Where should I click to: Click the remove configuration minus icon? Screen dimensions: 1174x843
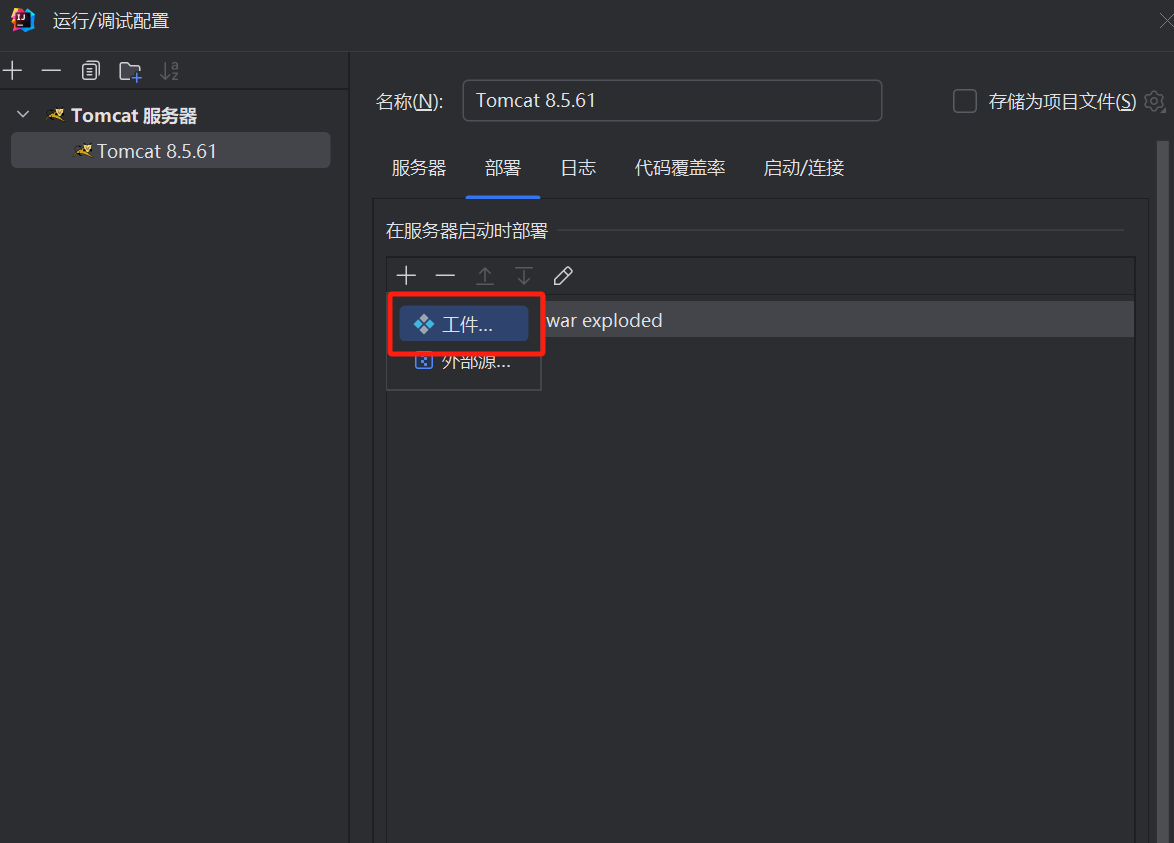(51, 71)
